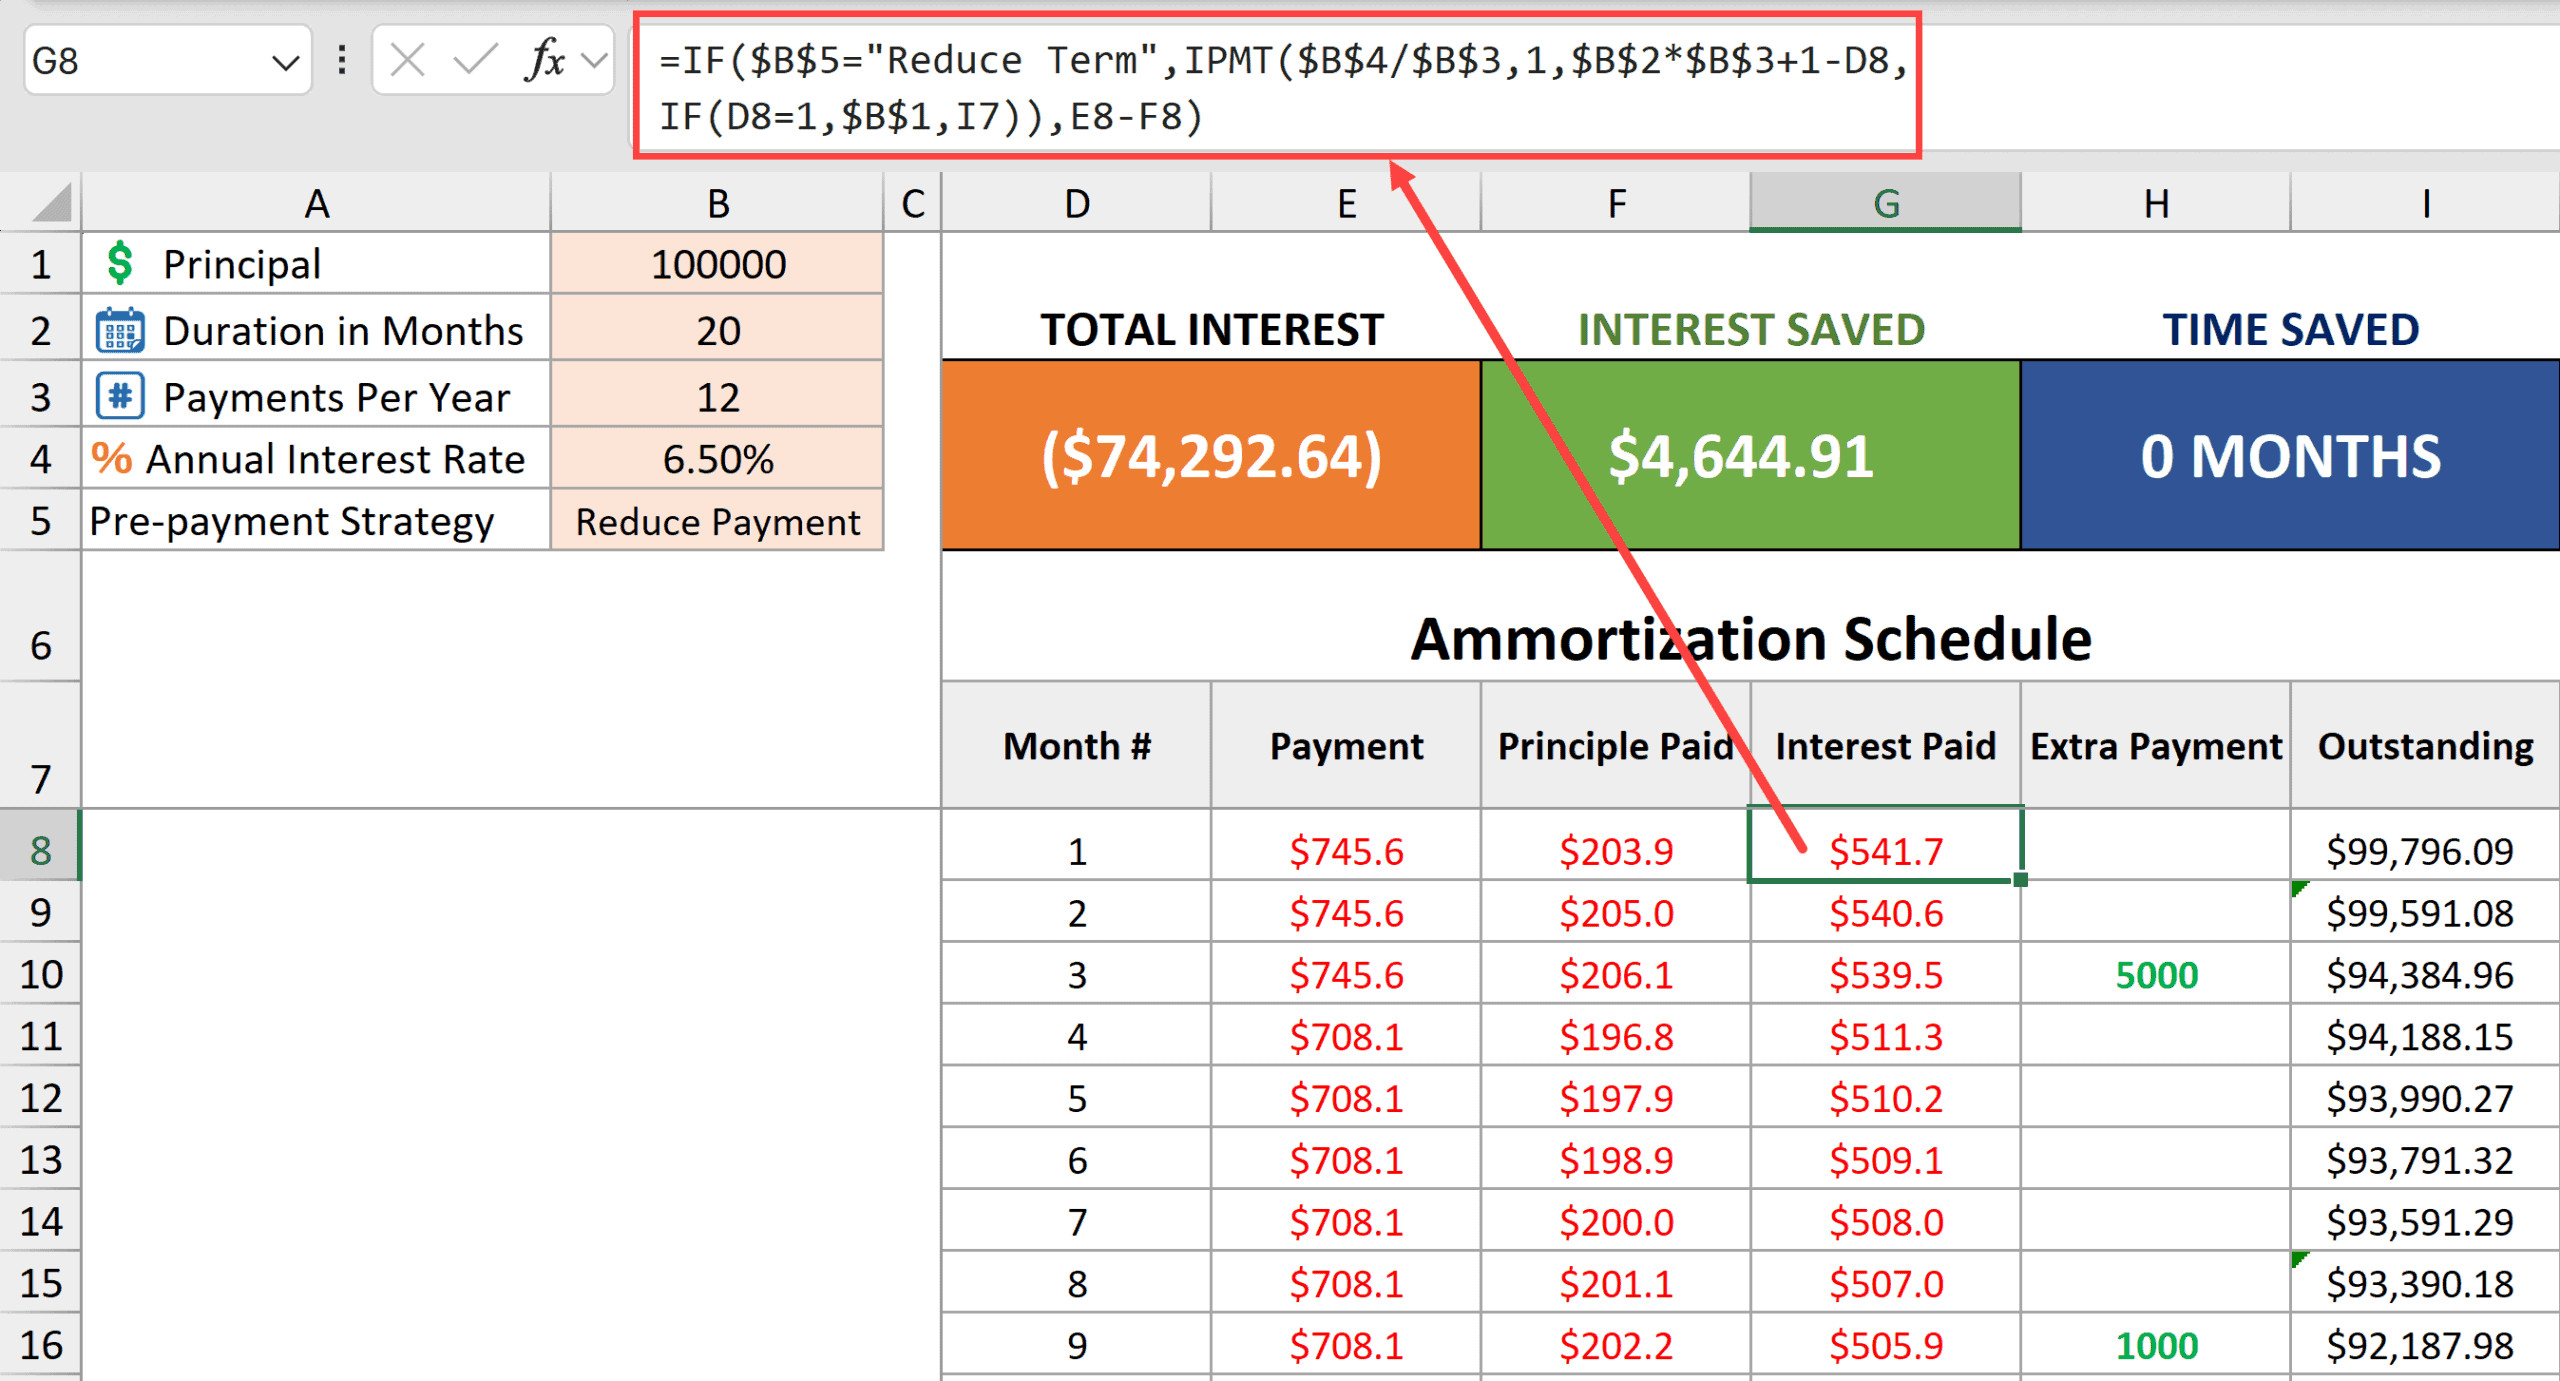
Task: Select the Reduce Payment strategy cell
Action: pos(717,522)
